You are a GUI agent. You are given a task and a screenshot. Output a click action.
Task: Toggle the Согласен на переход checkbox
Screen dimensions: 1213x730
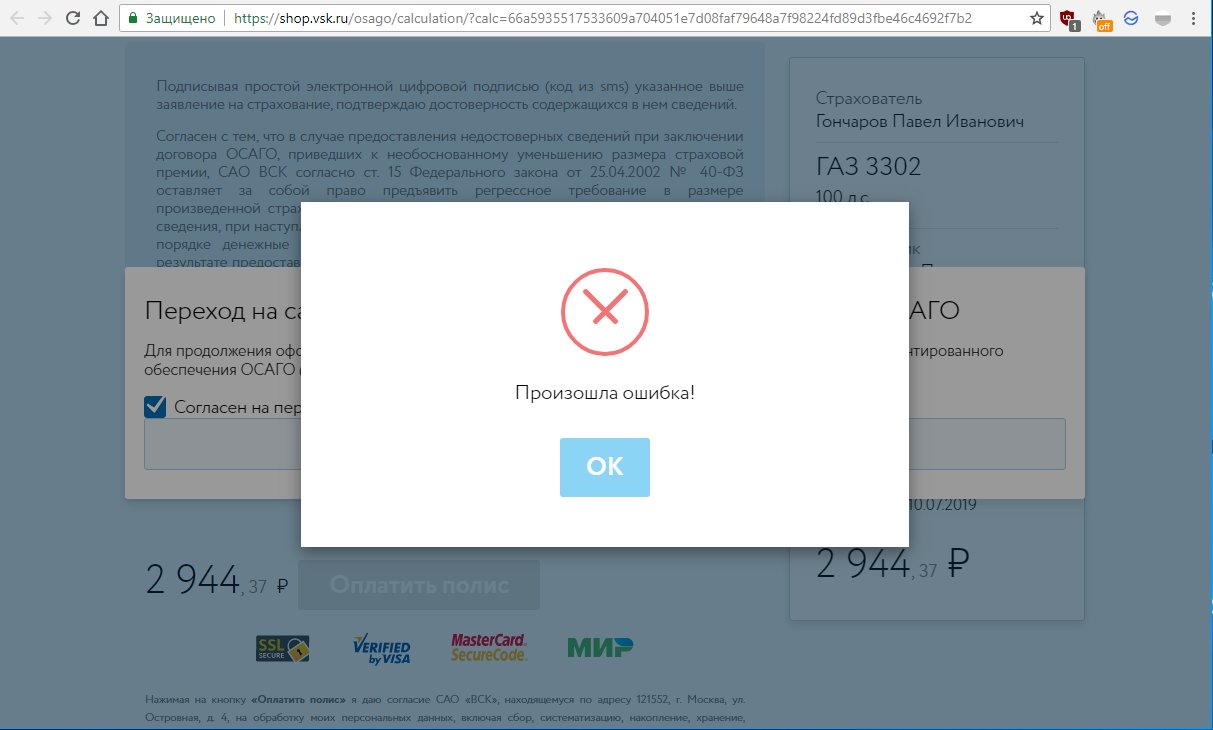click(155, 407)
